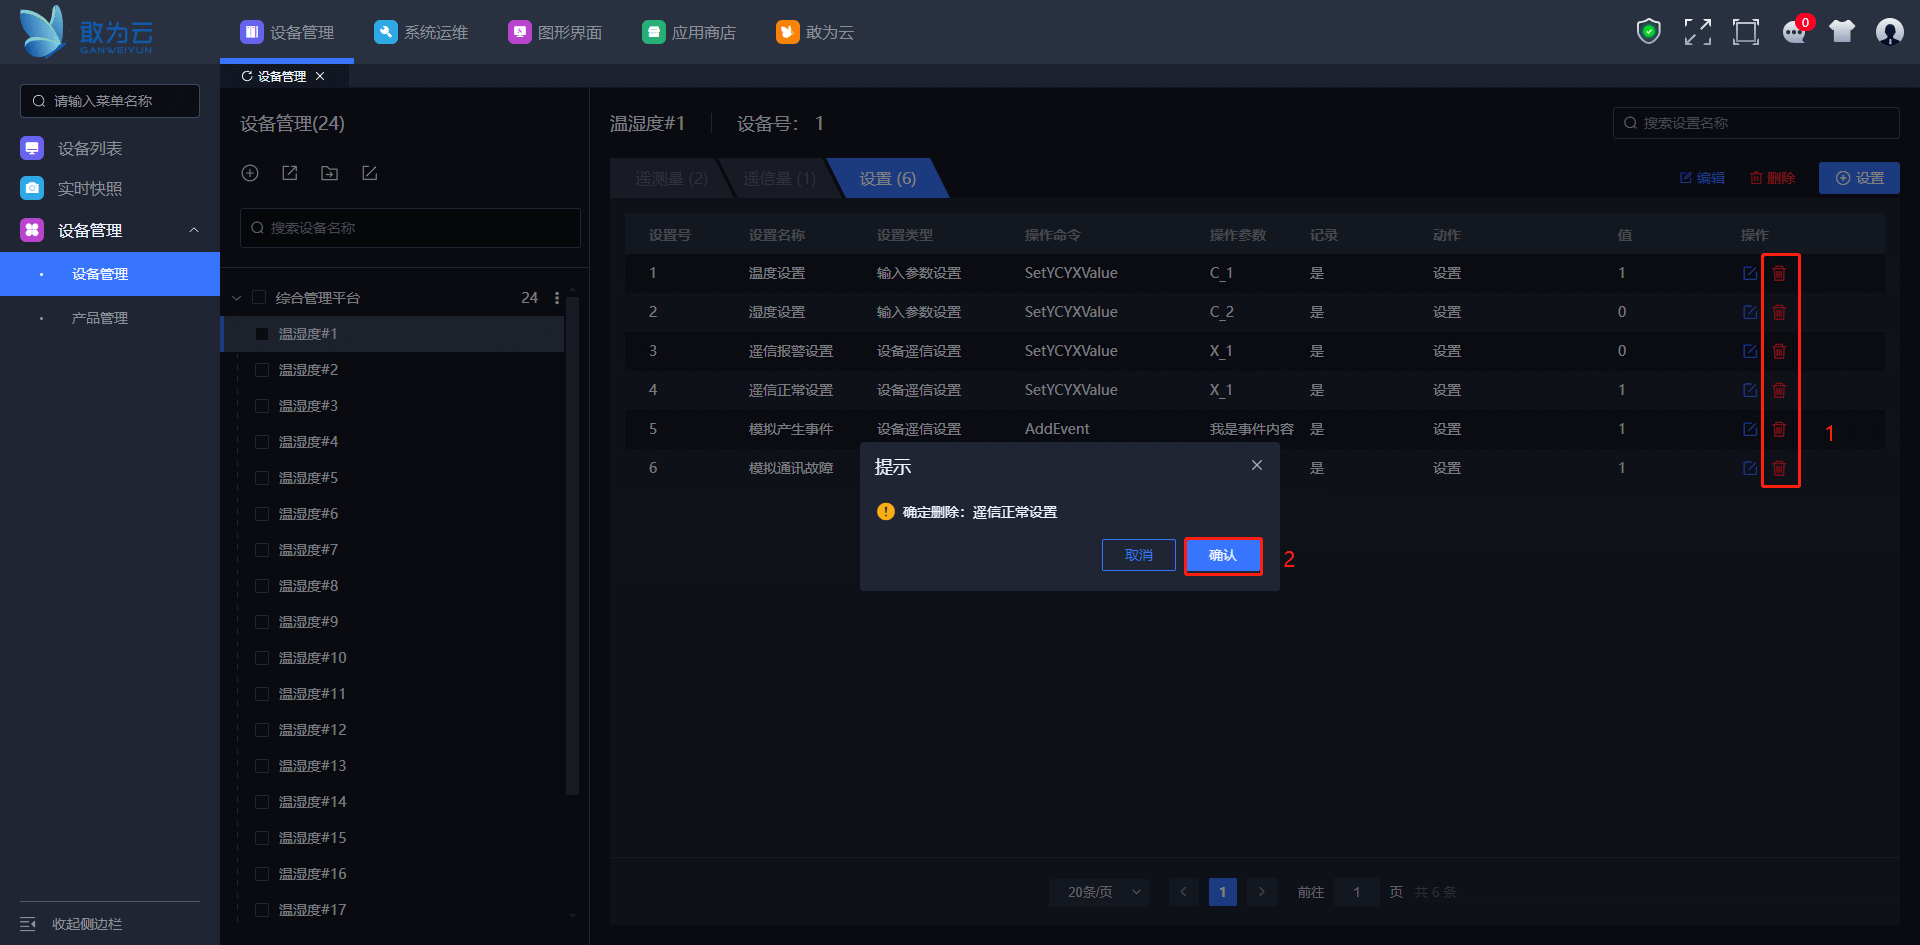Delete row 温度设置 with trash icon
This screenshot has width=1920, height=945.
1779,273
